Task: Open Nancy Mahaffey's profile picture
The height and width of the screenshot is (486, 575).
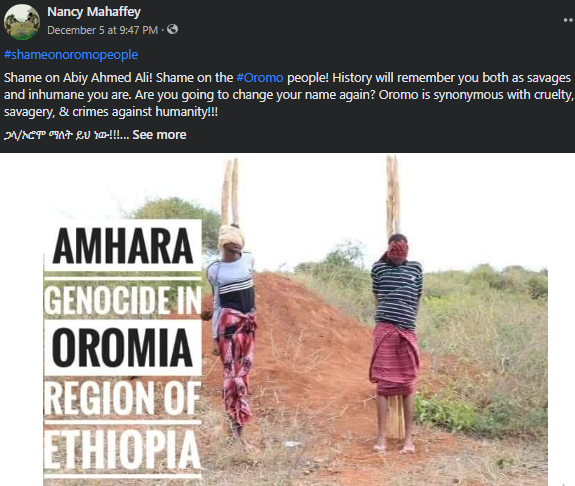Action: tap(22, 22)
